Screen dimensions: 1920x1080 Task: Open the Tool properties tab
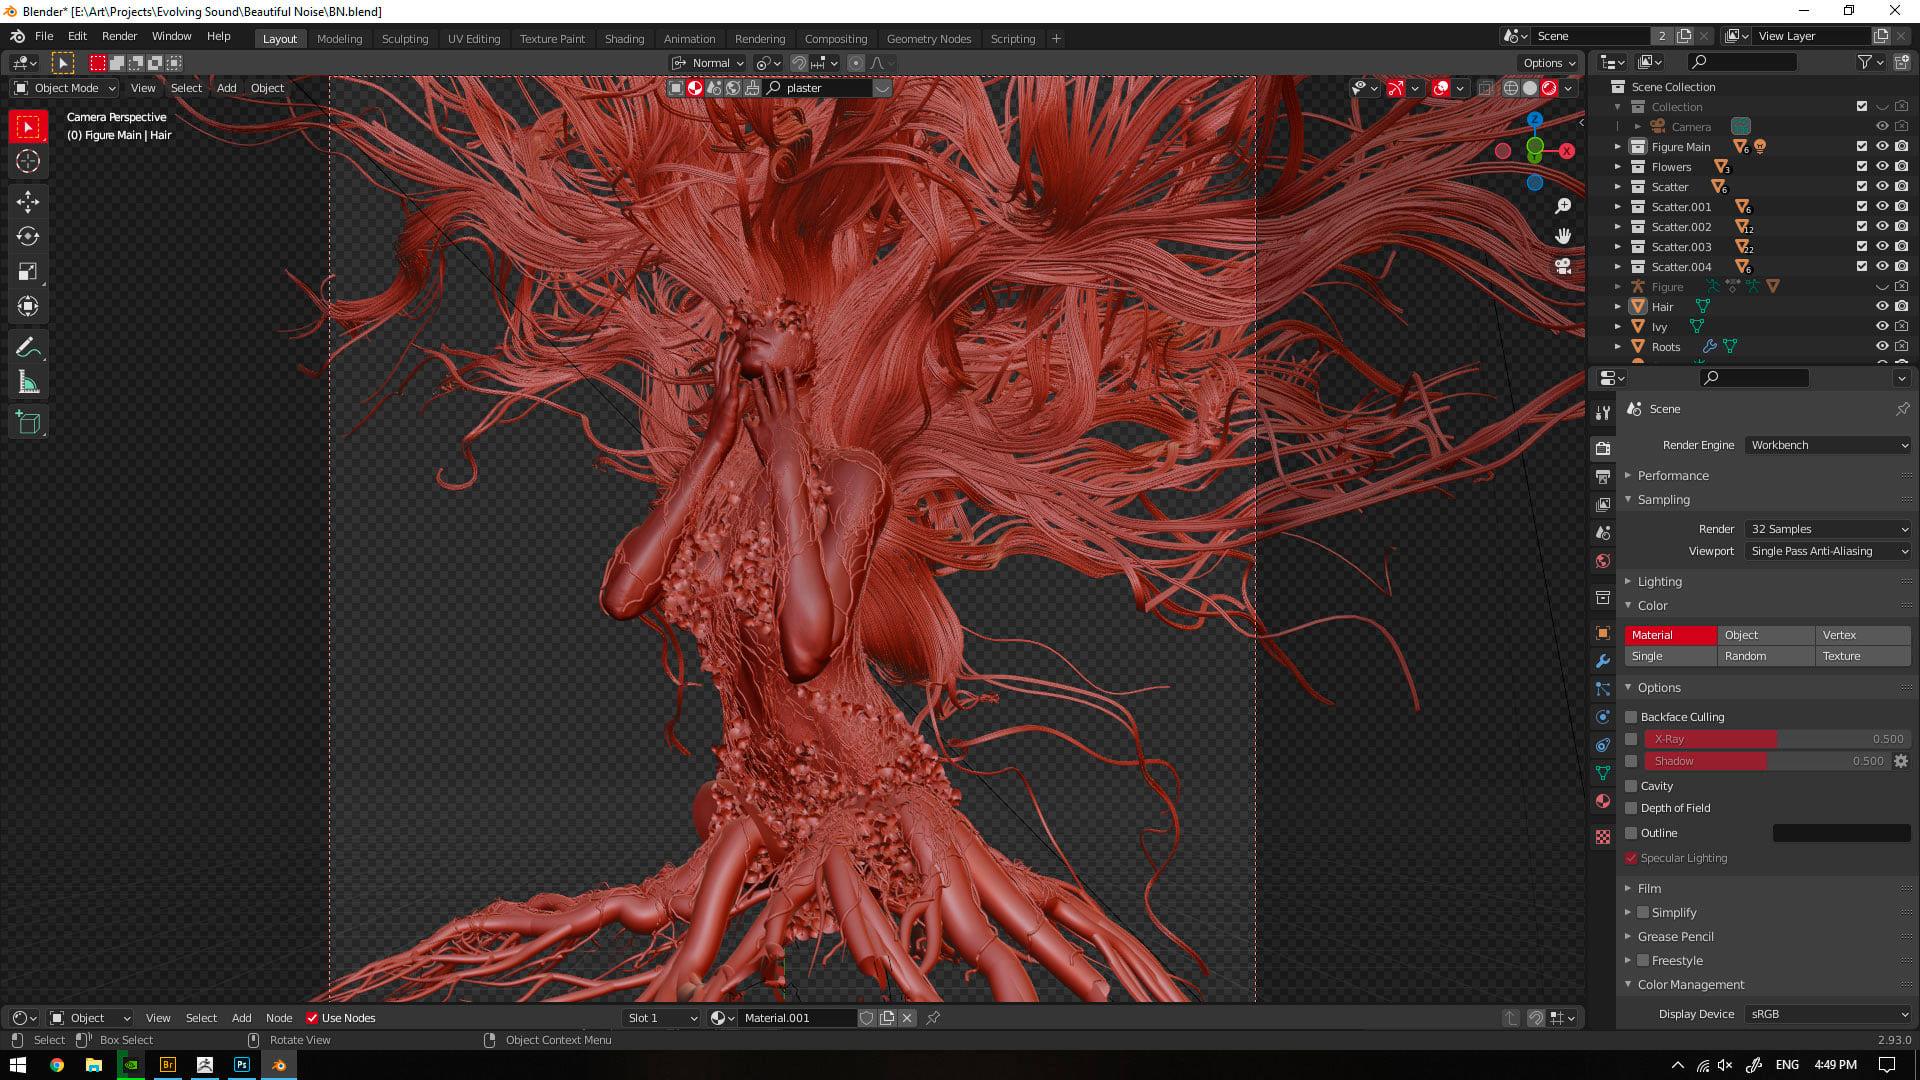pyautogui.click(x=1603, y=413)
